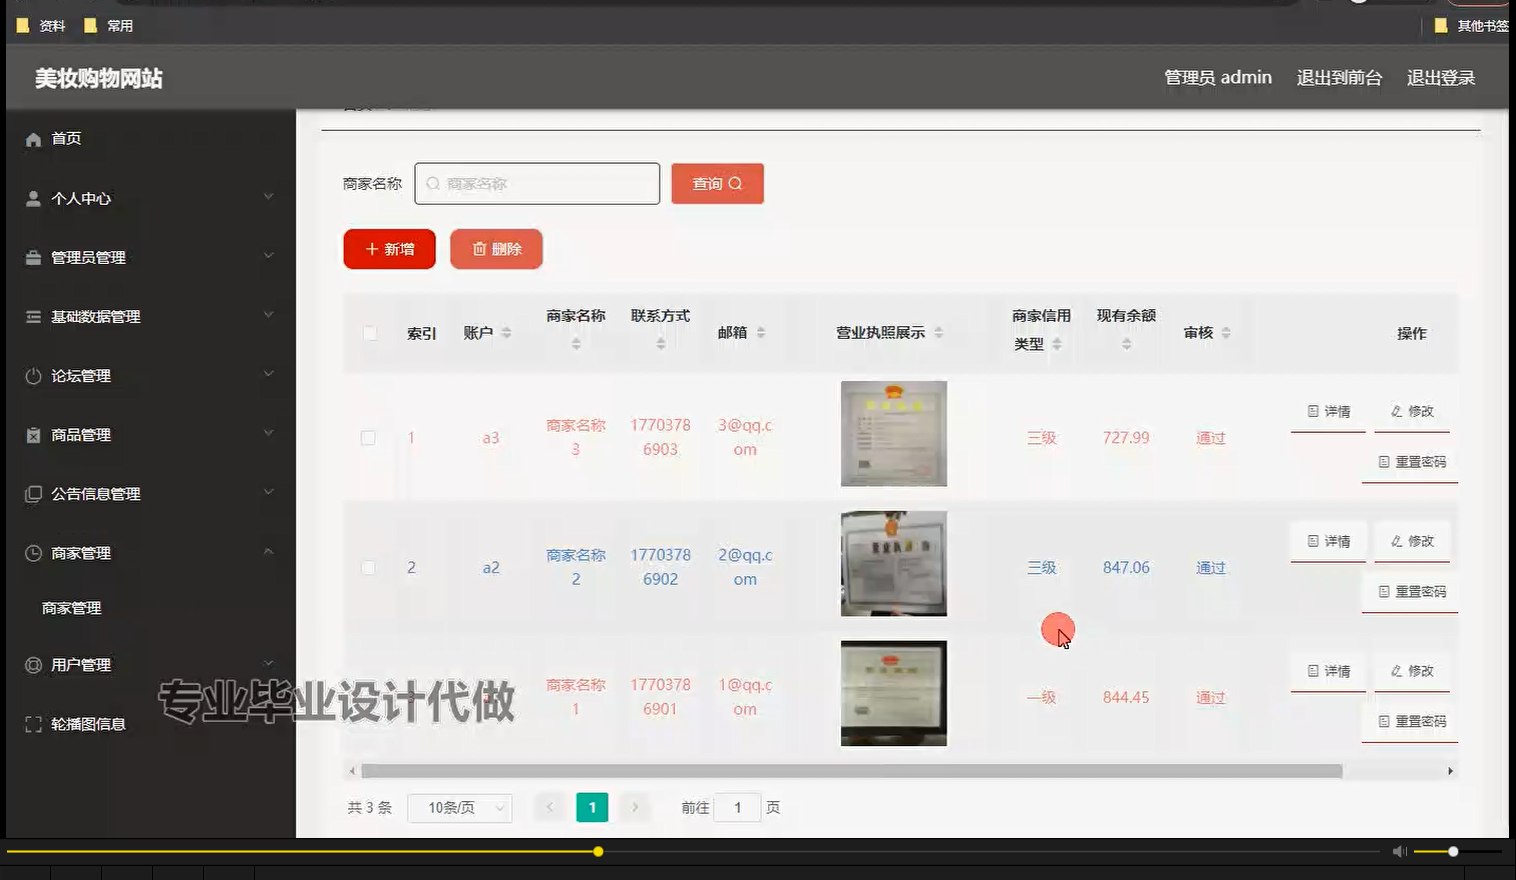Image resolution: width=1516 pixels, height=880 pixels.
Task: Open the 轮播图信息 menu item
Action: (88, 724)
